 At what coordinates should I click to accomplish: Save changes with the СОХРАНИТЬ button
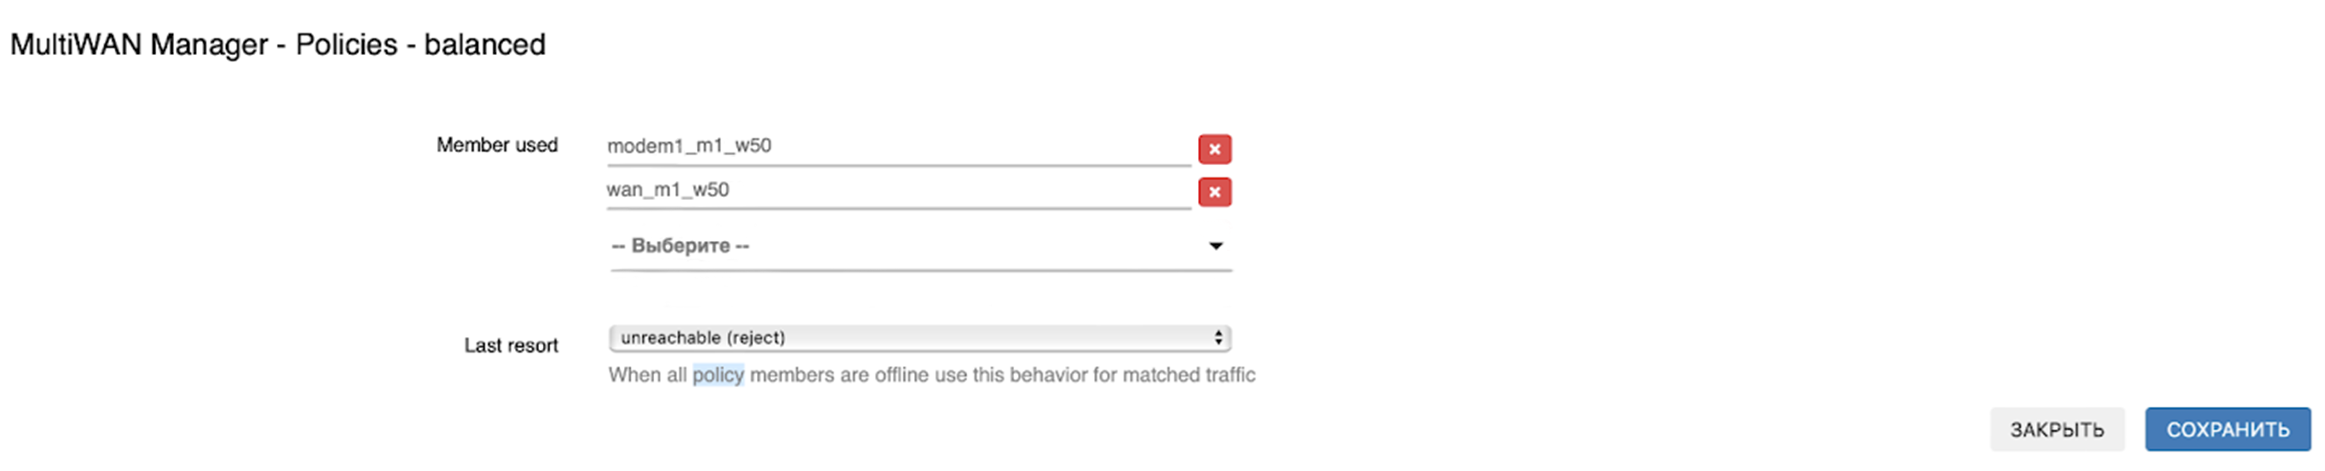click(2227, 430)
